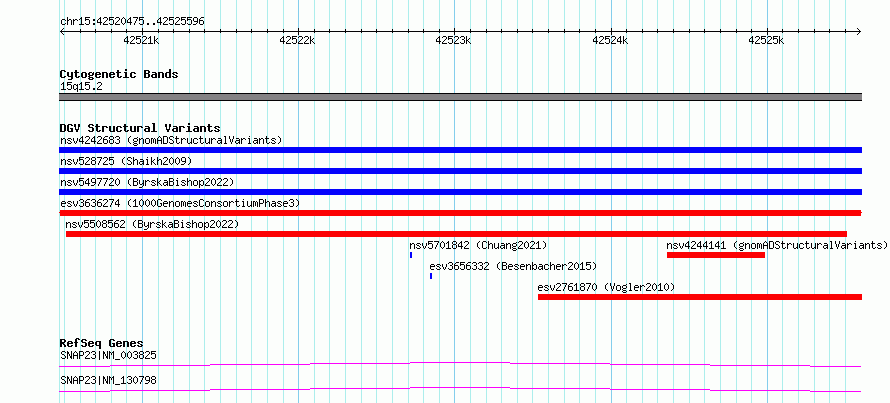Click the chr15:42520475..42525596 coordinates label
The image size is (890, 403).
click(132, 22)
